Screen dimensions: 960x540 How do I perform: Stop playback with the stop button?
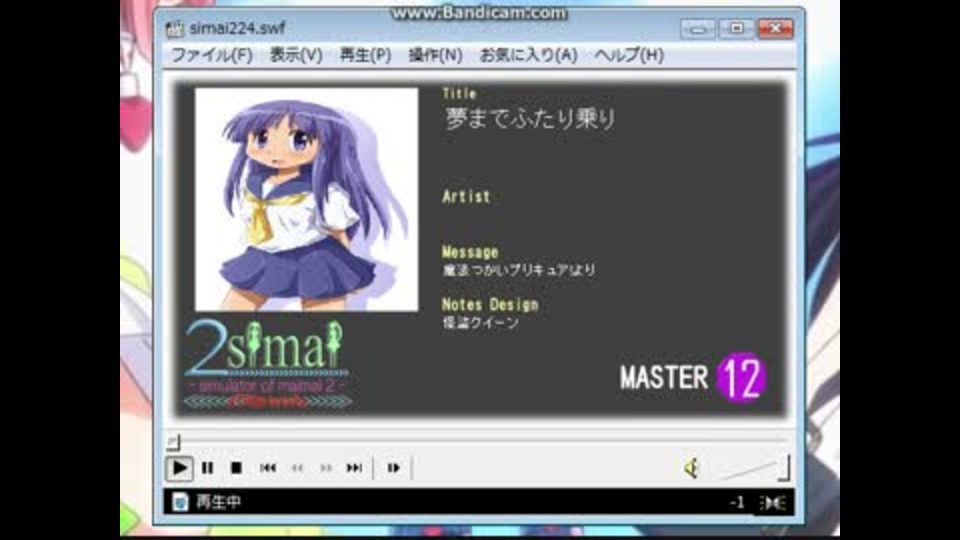click(236, 468)
